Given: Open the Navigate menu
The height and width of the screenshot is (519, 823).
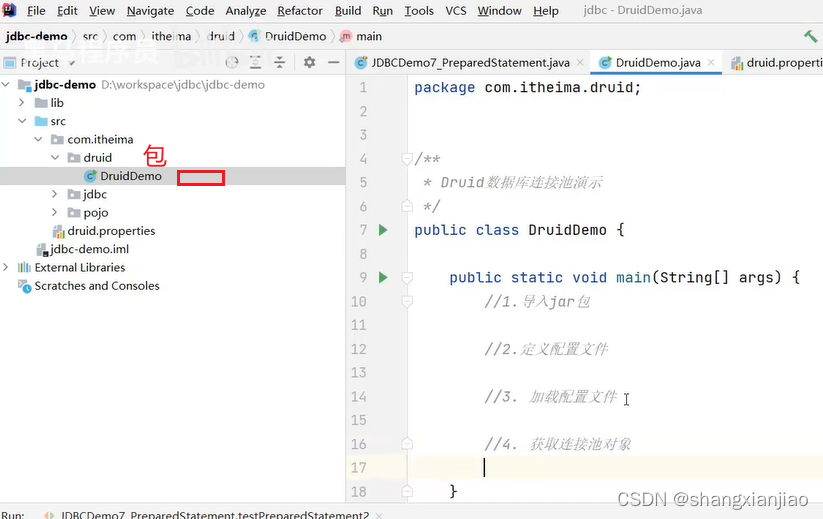Looking at the screenshot, I should 150,10.
